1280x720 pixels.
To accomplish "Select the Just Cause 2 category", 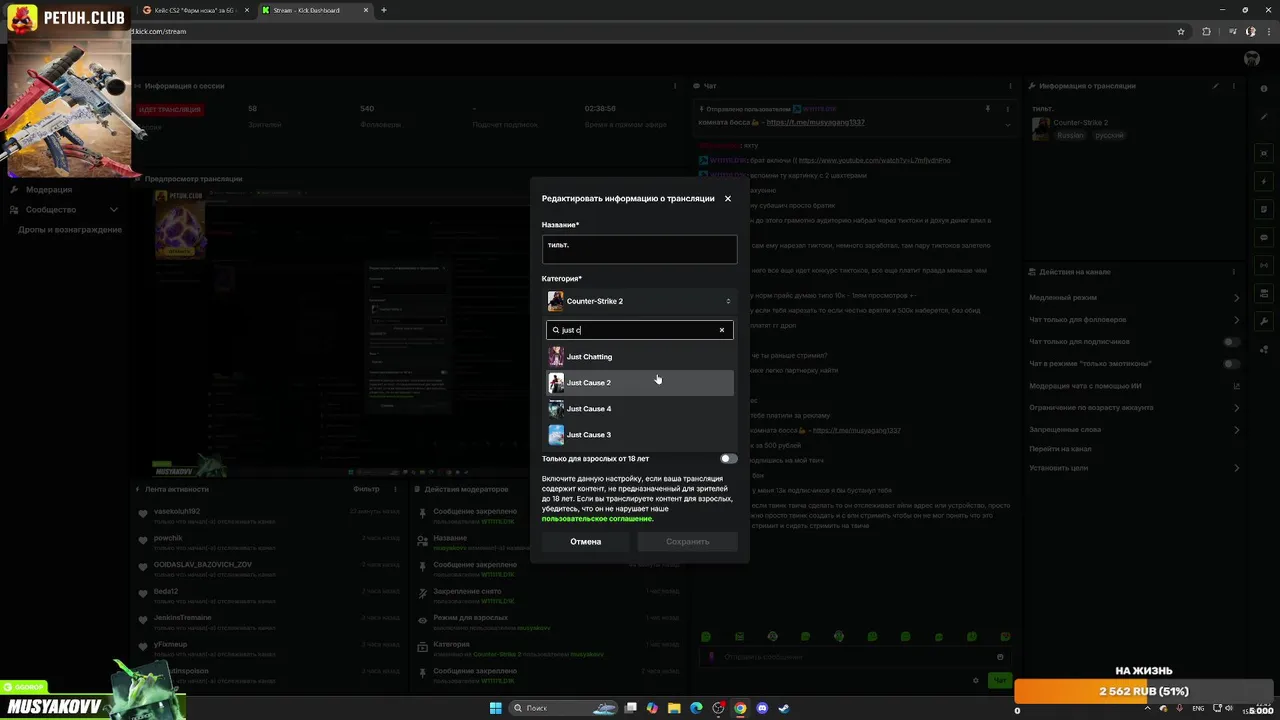I will [x=639, y=383].
